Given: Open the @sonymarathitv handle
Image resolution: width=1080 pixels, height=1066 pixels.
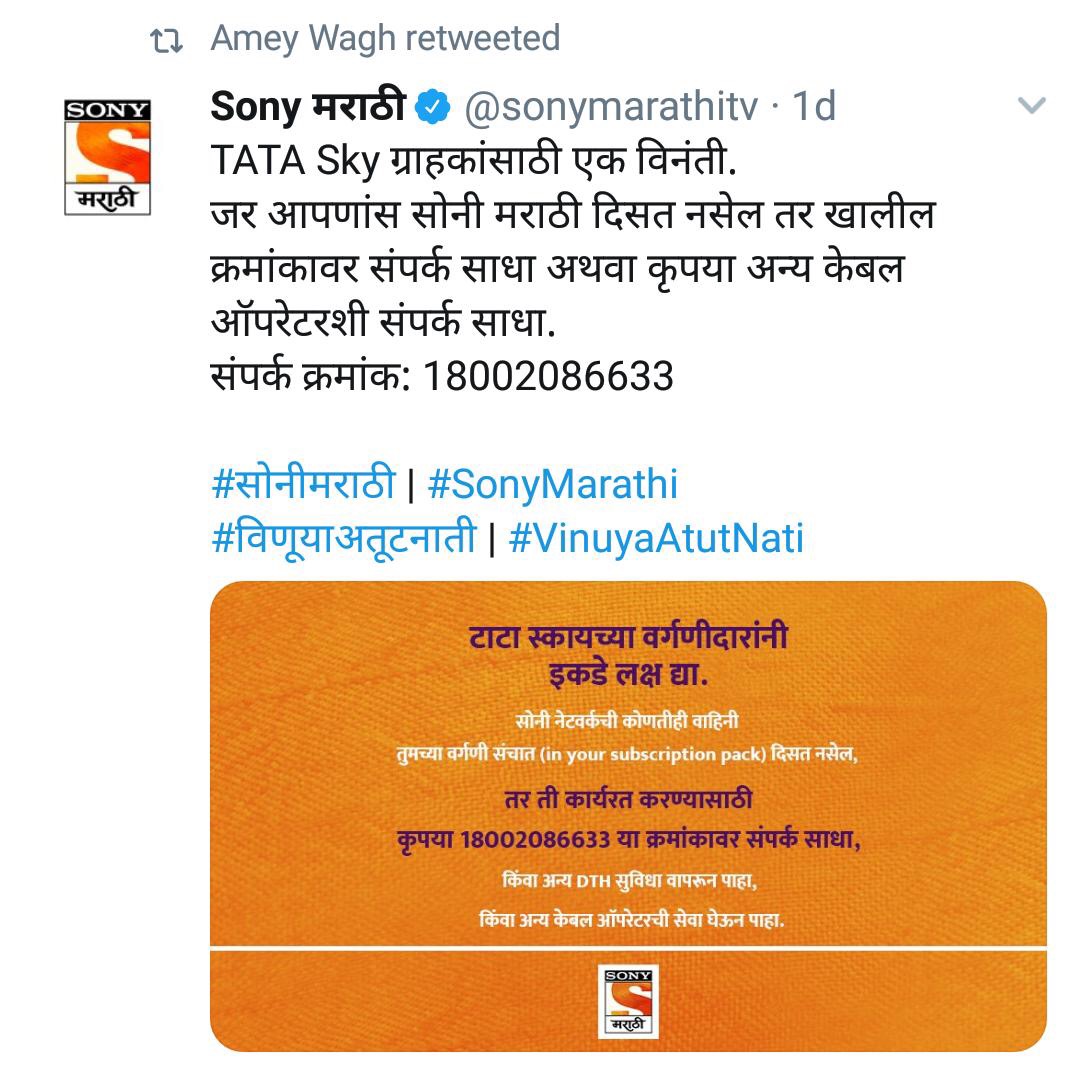Looking at the screenshot, I should (x=611, y=107).
